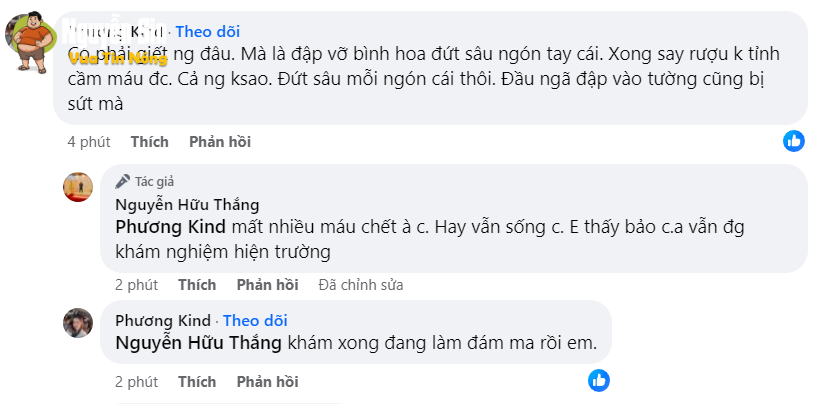The height and width of the screenshot is (404, 813).
Task: Follow the first commenter via Theo dõi
Action: [207, 32]
